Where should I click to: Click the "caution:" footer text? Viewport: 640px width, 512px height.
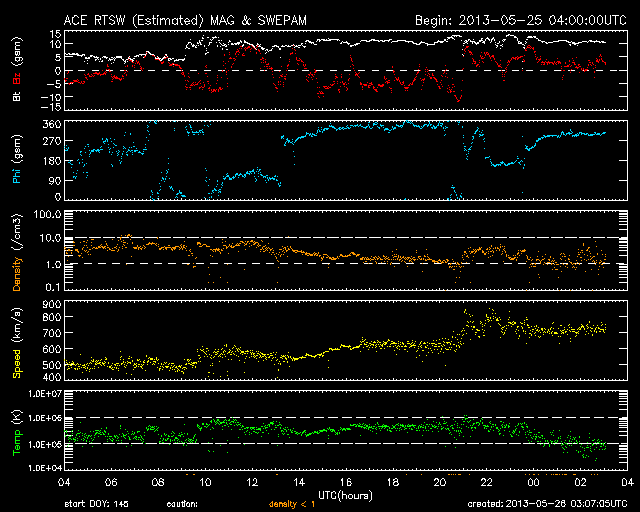point(182,504)
